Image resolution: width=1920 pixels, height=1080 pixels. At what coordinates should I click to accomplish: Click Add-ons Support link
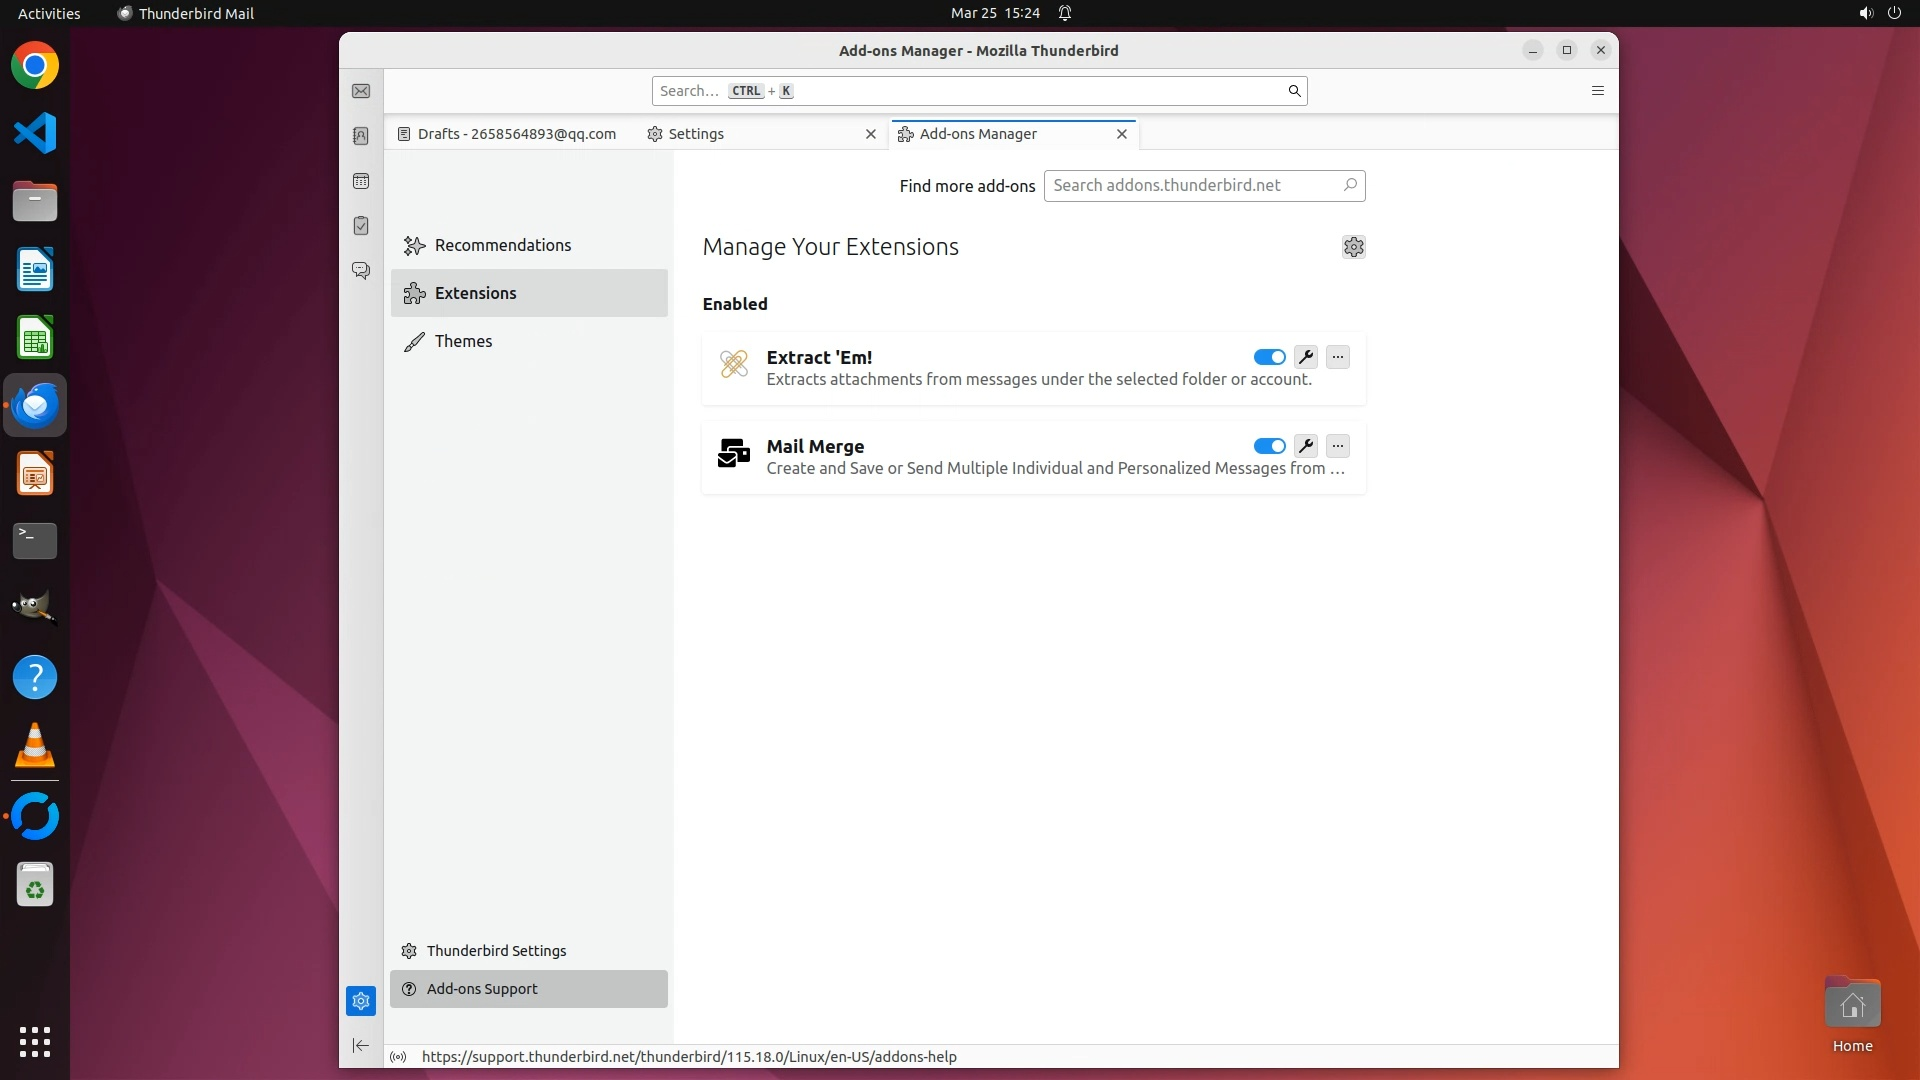point(482,989)
